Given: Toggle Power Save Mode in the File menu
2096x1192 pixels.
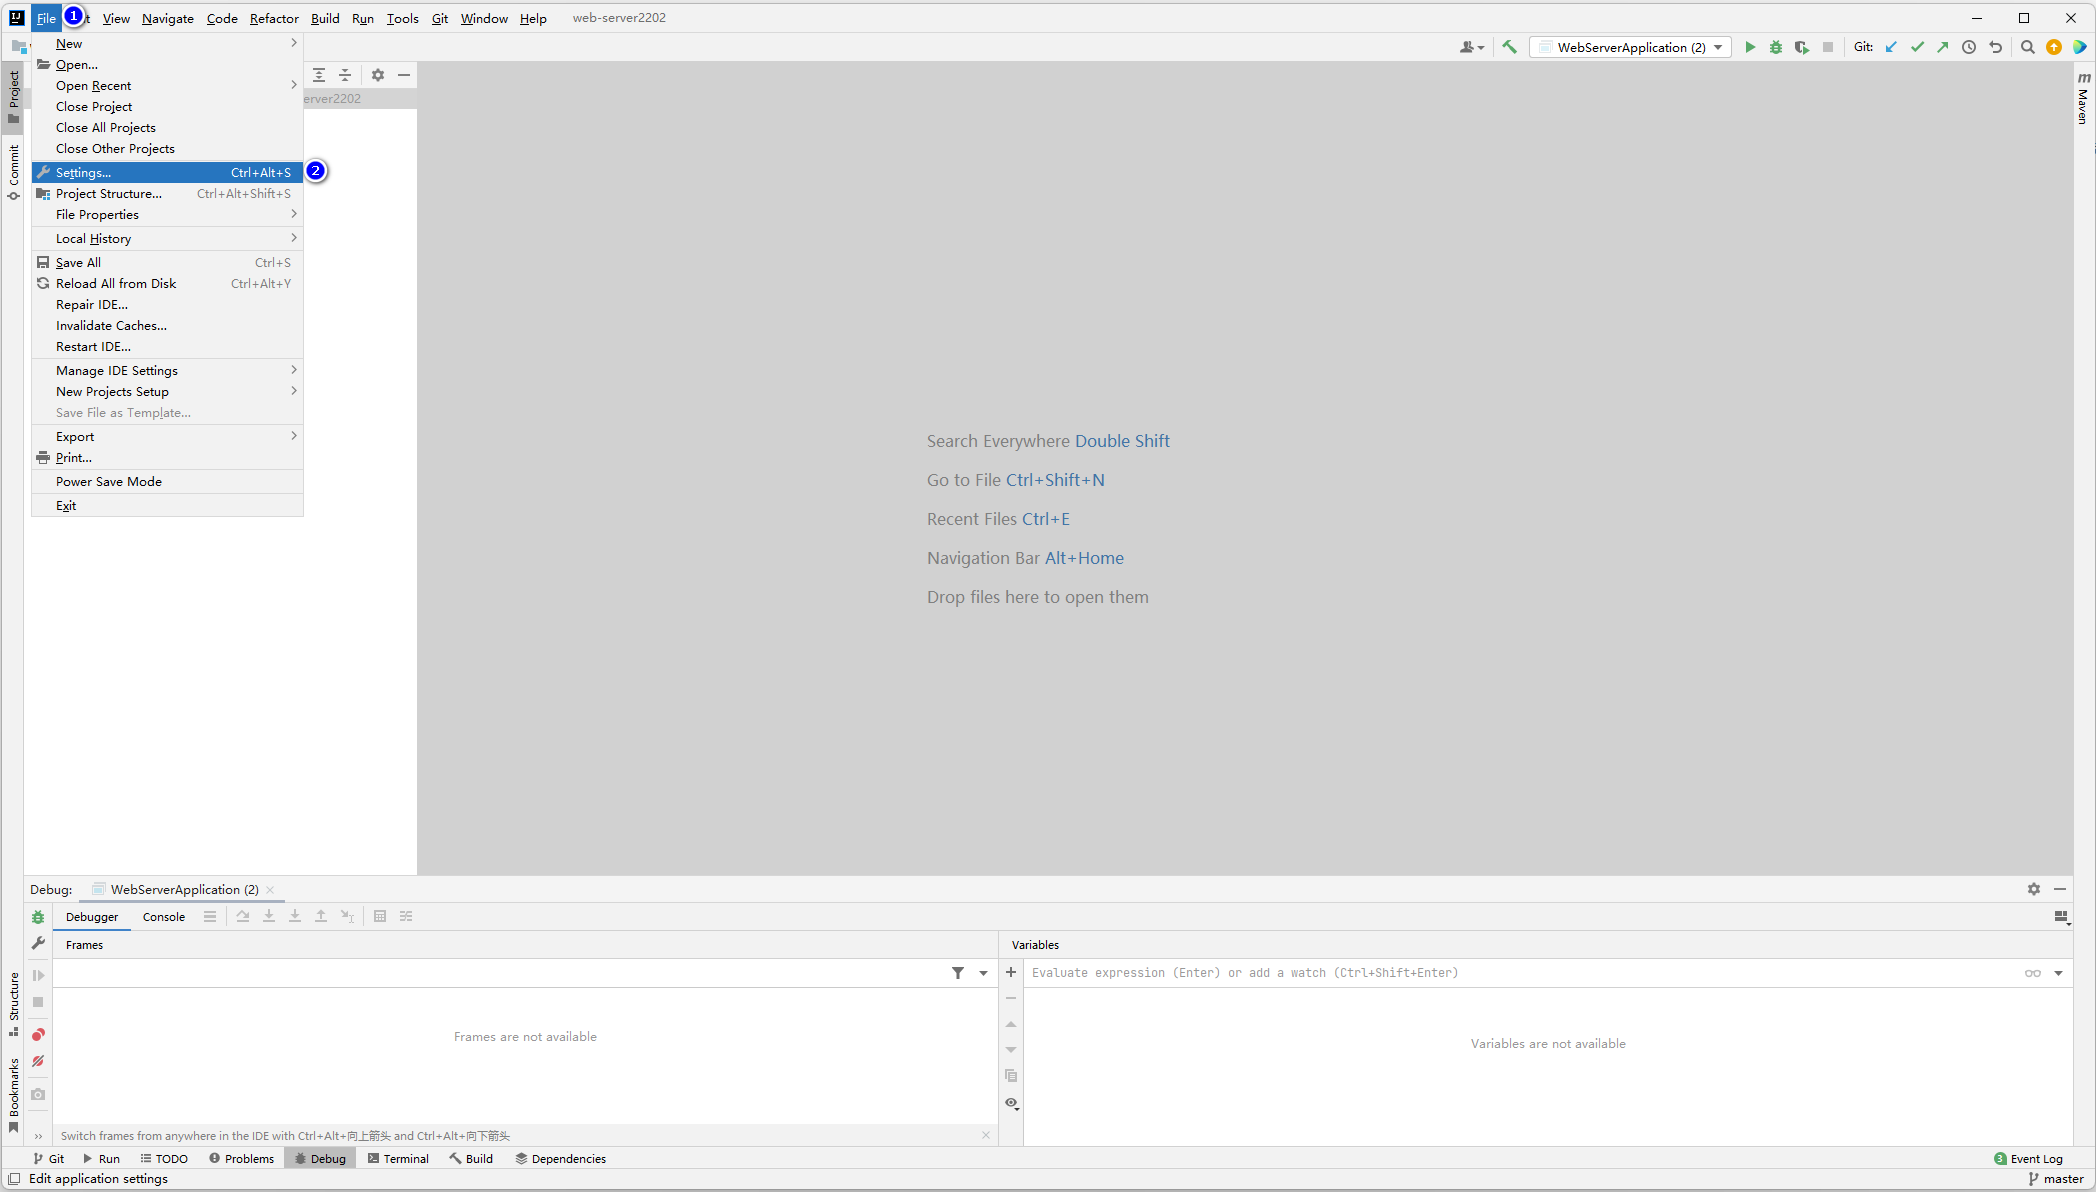Looking at the screenshot, I should [x=109, y=482].
